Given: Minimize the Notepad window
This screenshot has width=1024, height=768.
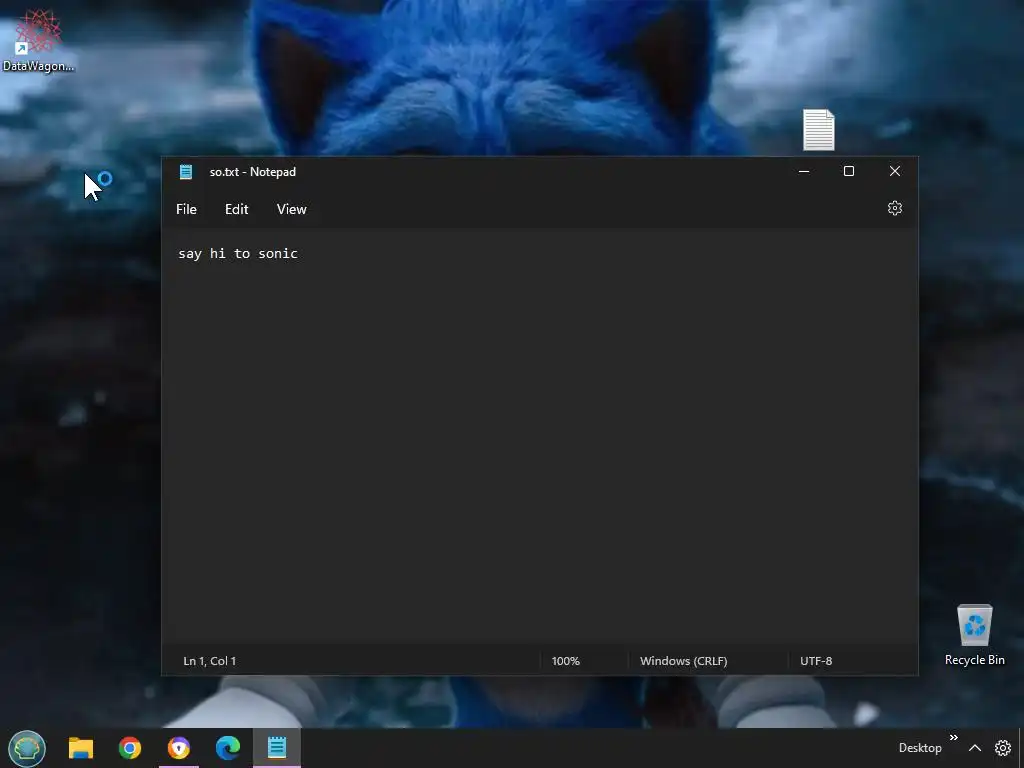Looking at the screenshot, I should [804, 171].
